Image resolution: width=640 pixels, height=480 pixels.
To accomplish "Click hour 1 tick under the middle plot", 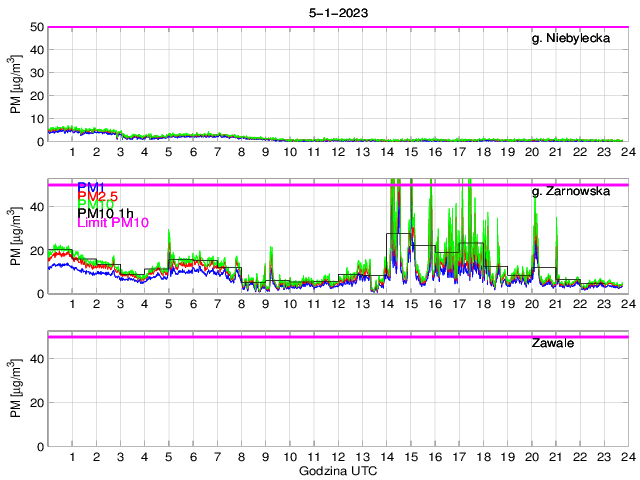I will click(72, 304).
